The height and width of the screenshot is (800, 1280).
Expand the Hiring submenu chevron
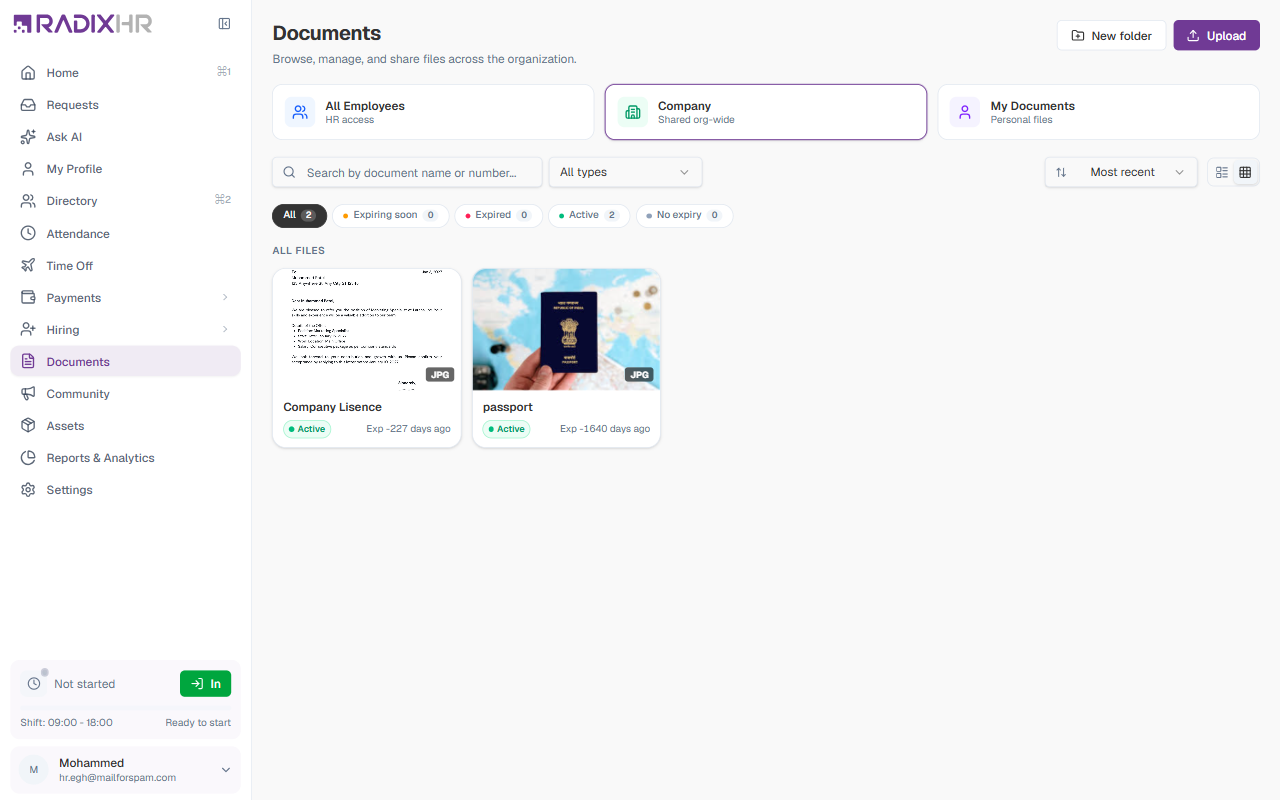coord(225,330)
